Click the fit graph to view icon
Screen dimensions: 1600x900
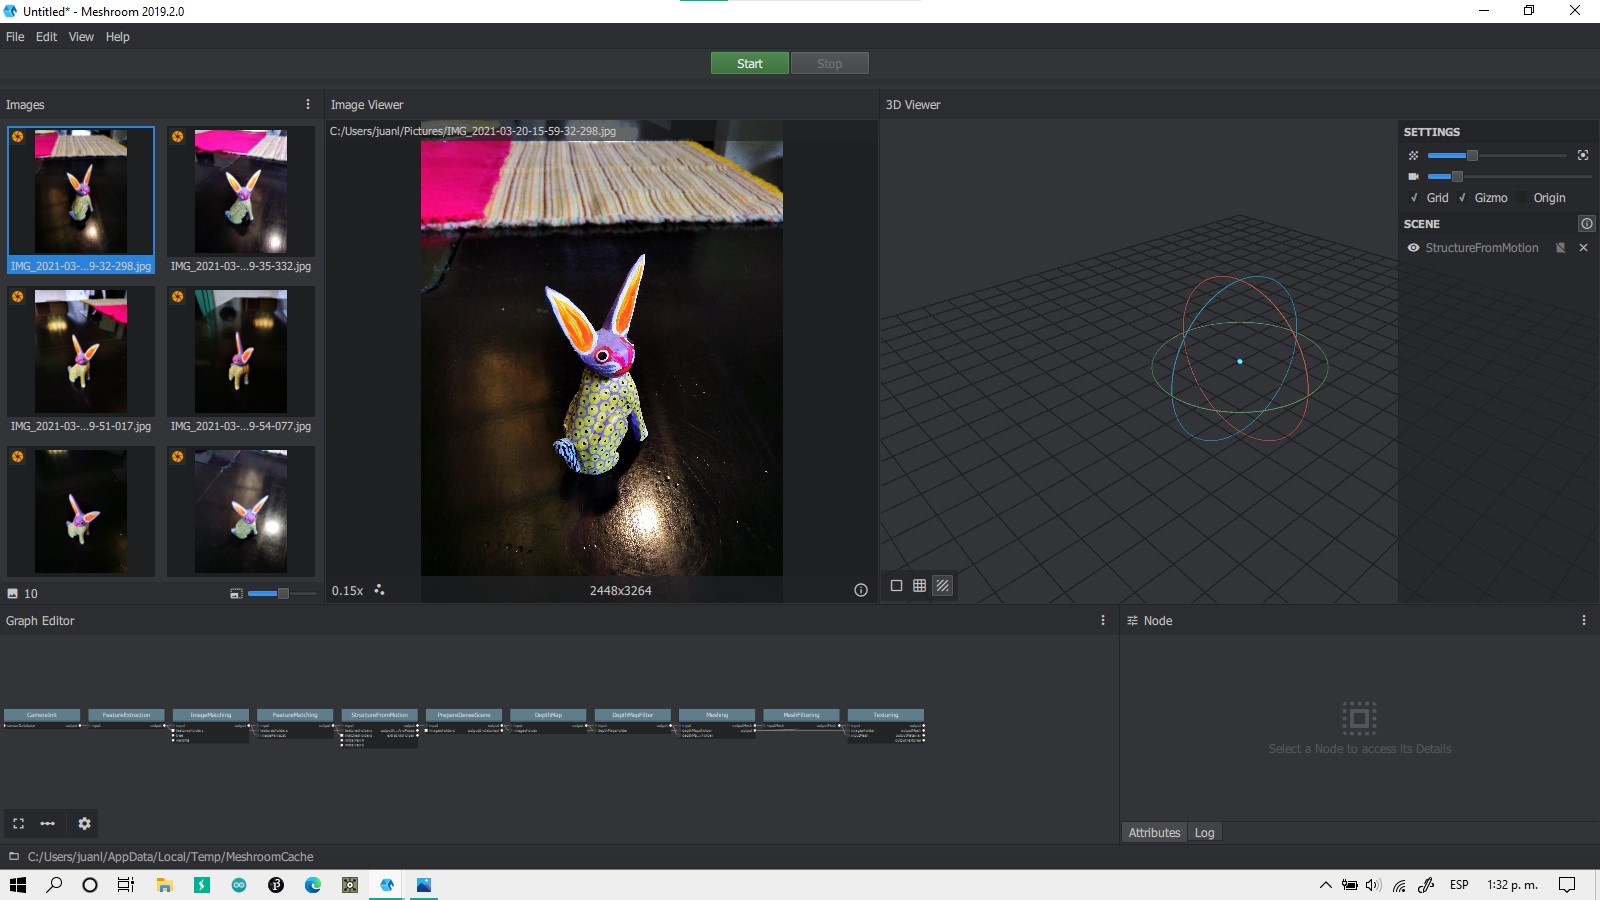coord(19,823)
